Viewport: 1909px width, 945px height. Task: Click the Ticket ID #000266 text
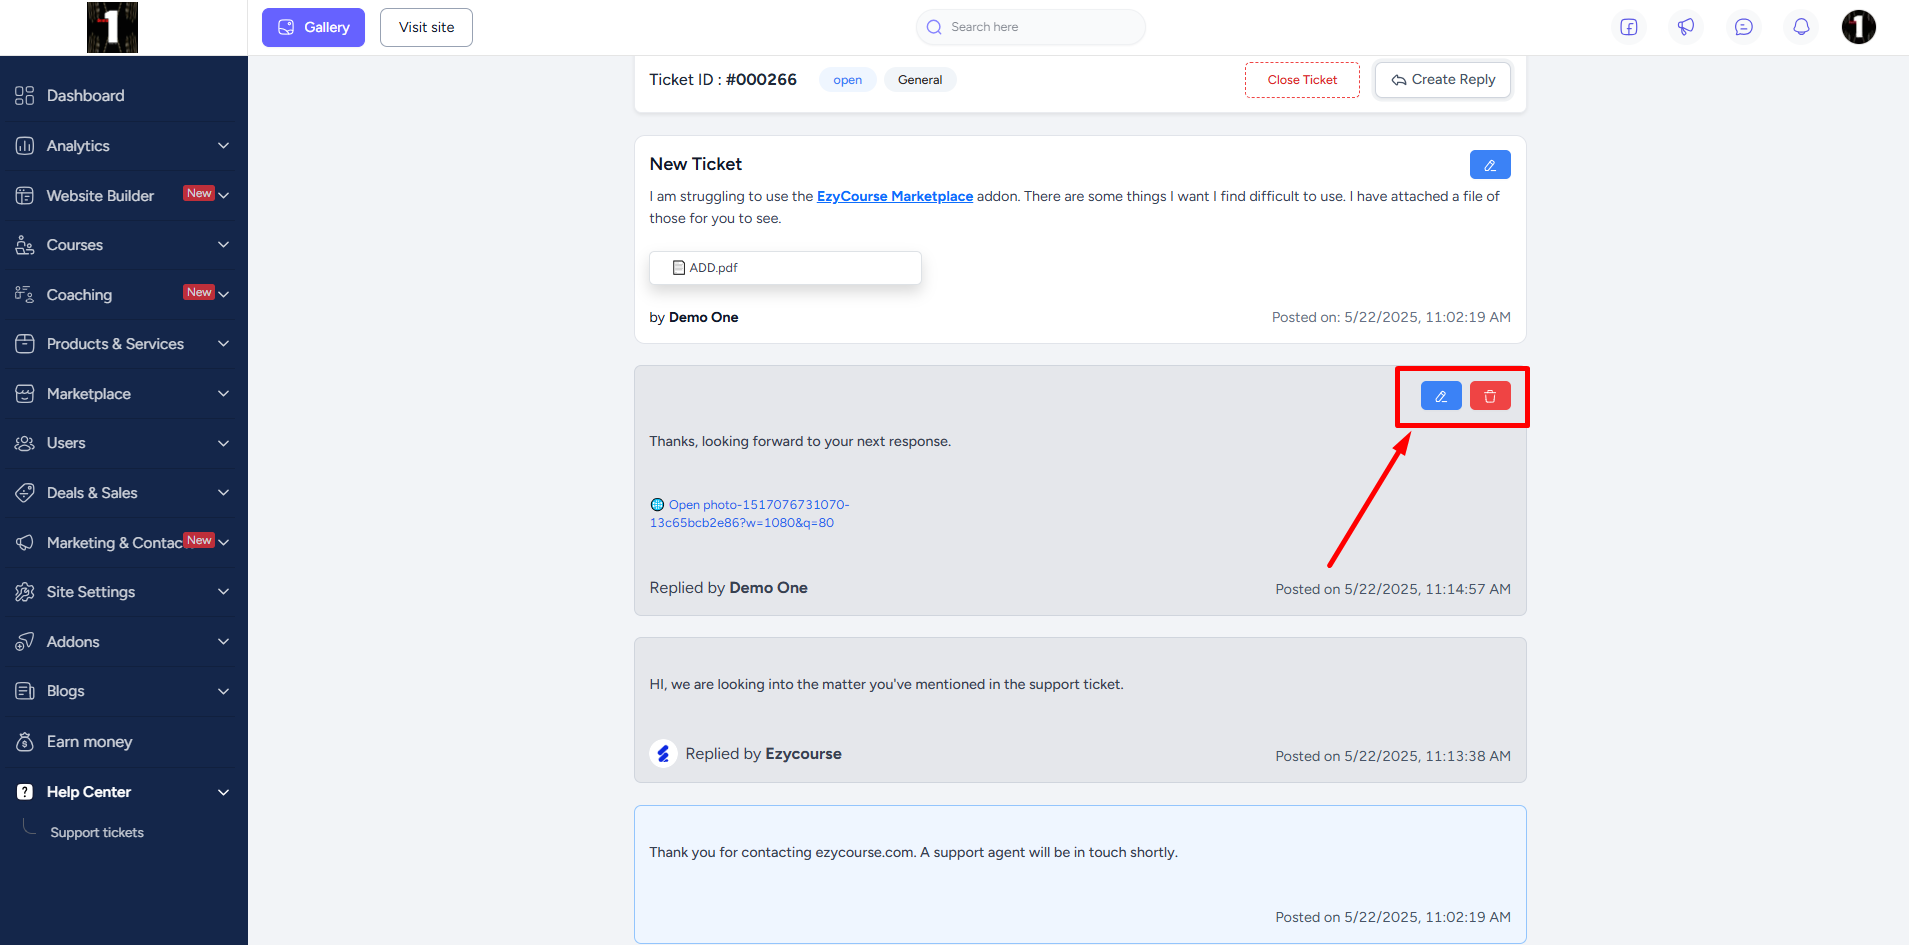click(x=723, y=80)
